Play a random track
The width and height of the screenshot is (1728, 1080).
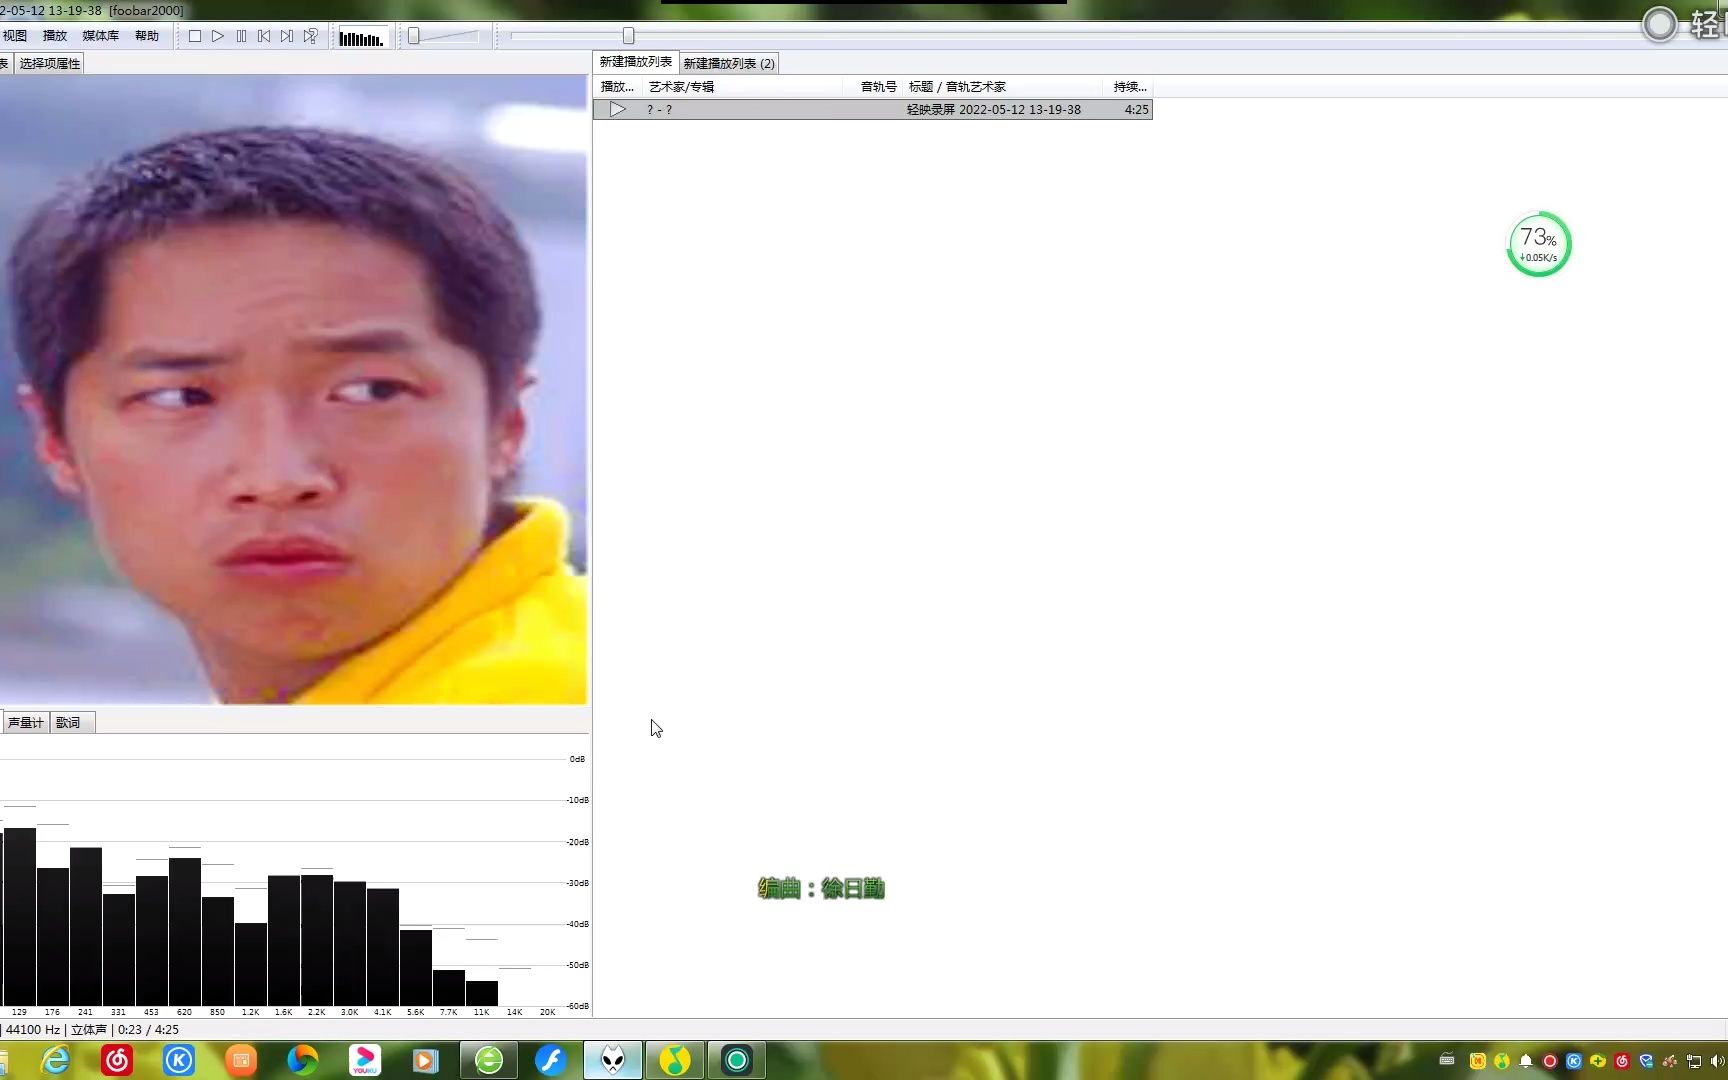click(x=311, y=36)
